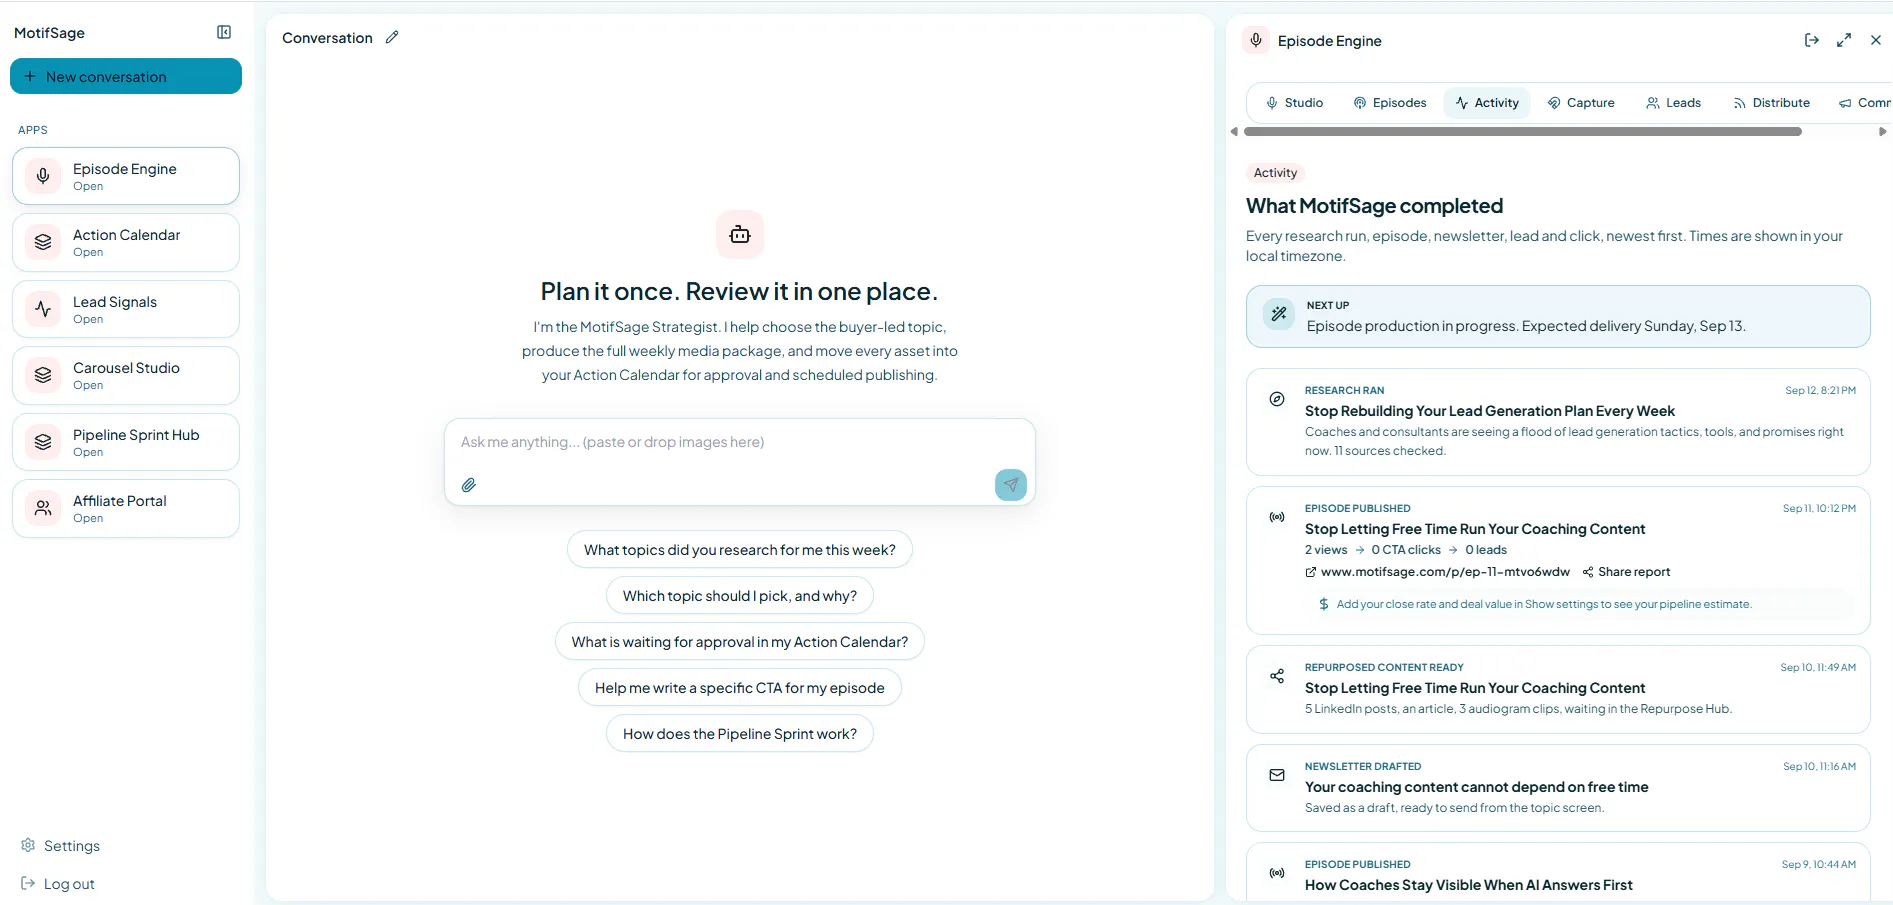Click the pencil icon to rename Conversation
Screen dimensions: 1893x905
point(392,37)
